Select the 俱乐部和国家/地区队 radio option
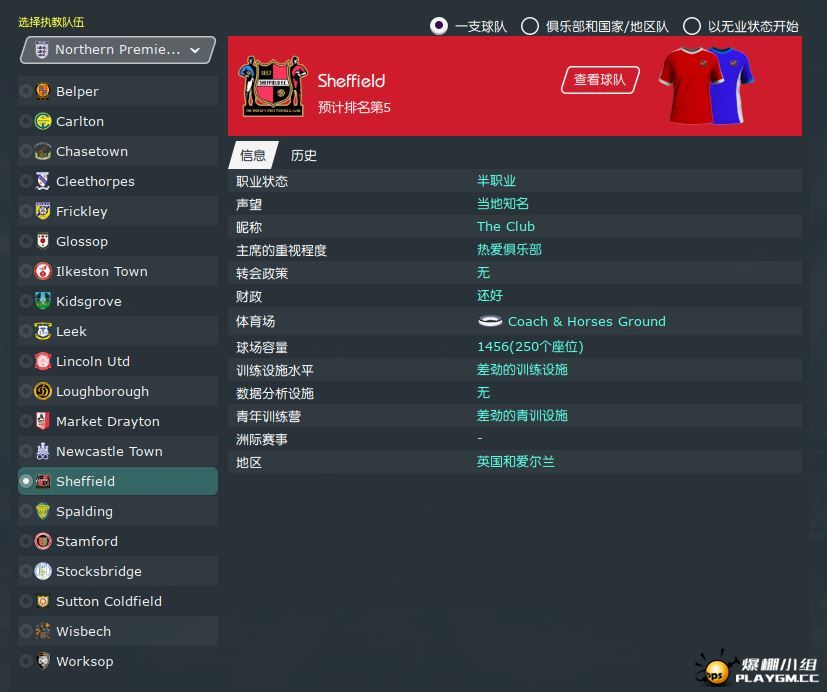 (x=530, y=26)
